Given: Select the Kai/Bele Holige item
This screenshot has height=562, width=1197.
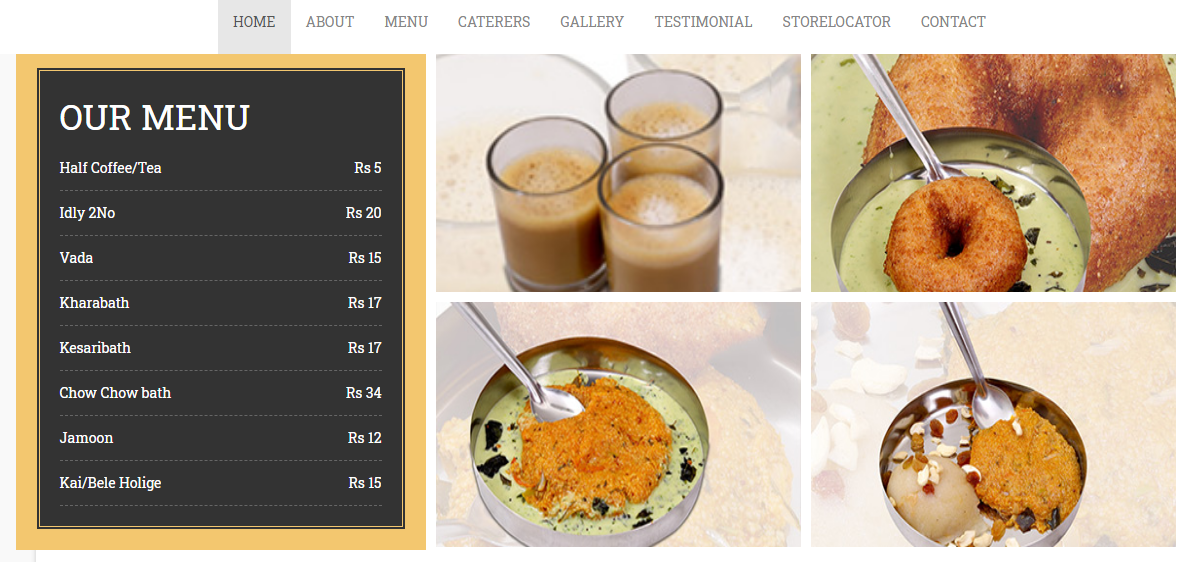Looking at the screenshot, I should coord(221,483).
